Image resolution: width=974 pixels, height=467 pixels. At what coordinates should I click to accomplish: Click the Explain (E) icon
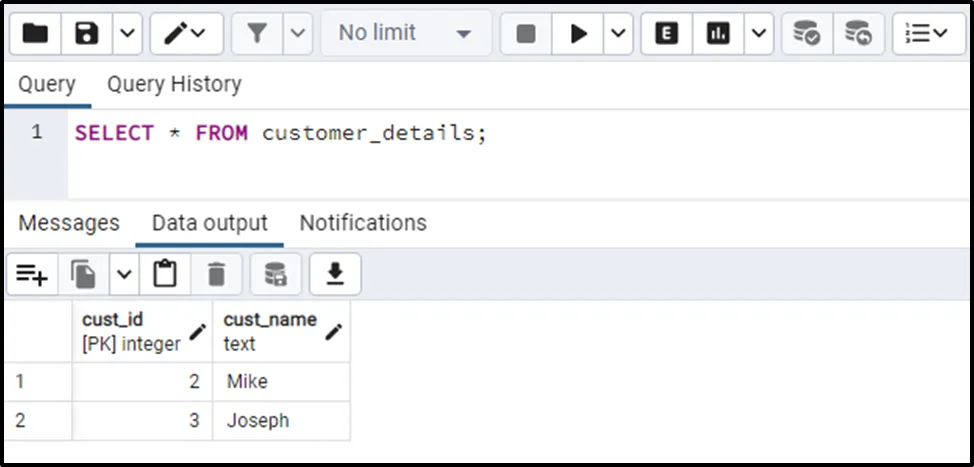[x=666, y=34]
